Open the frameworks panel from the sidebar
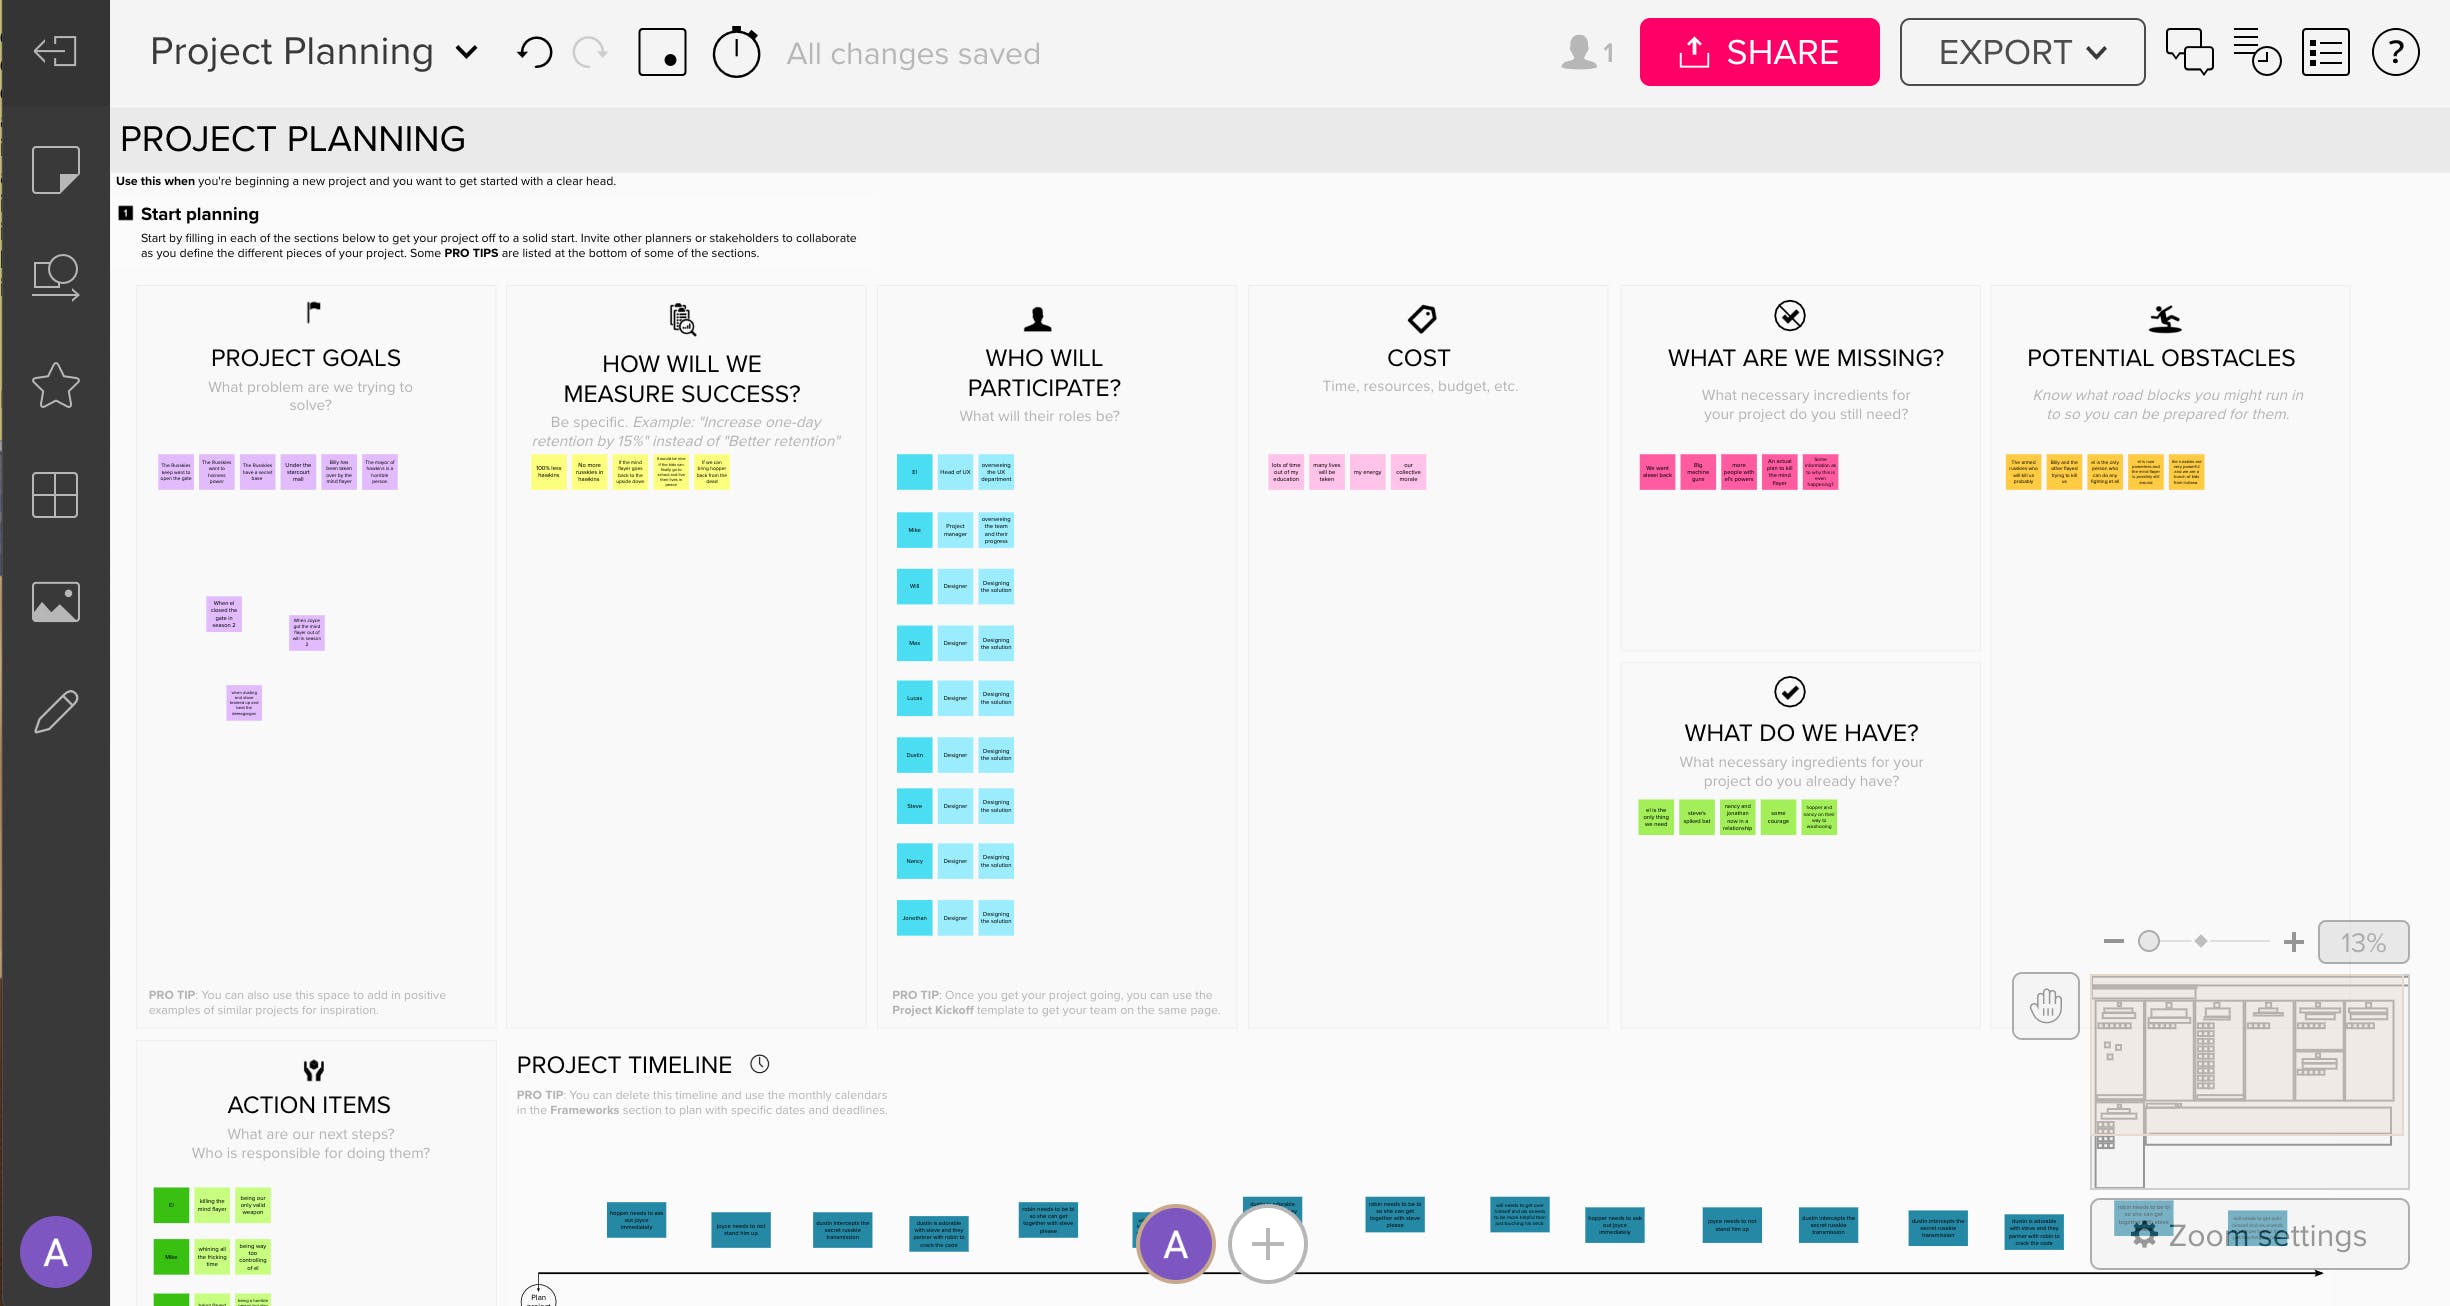This screenshot has width=2450, height=1306. 55,495
